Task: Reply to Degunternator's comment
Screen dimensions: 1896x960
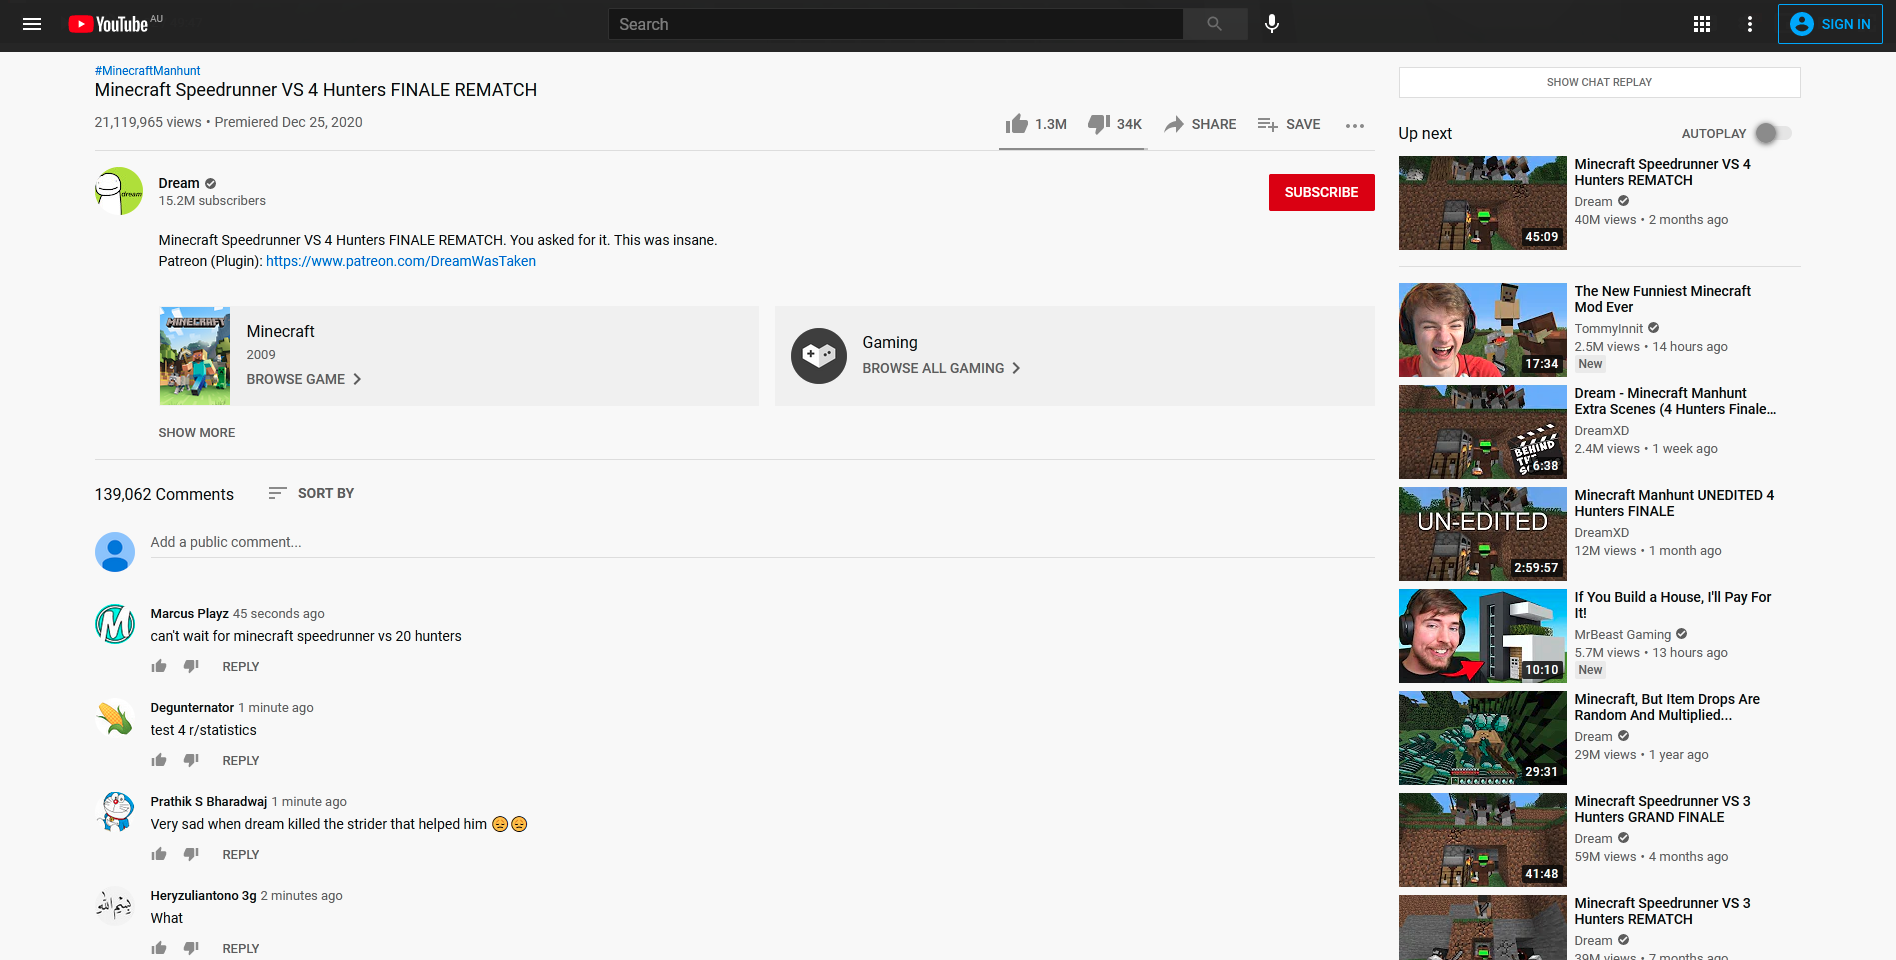Action: 241,761
